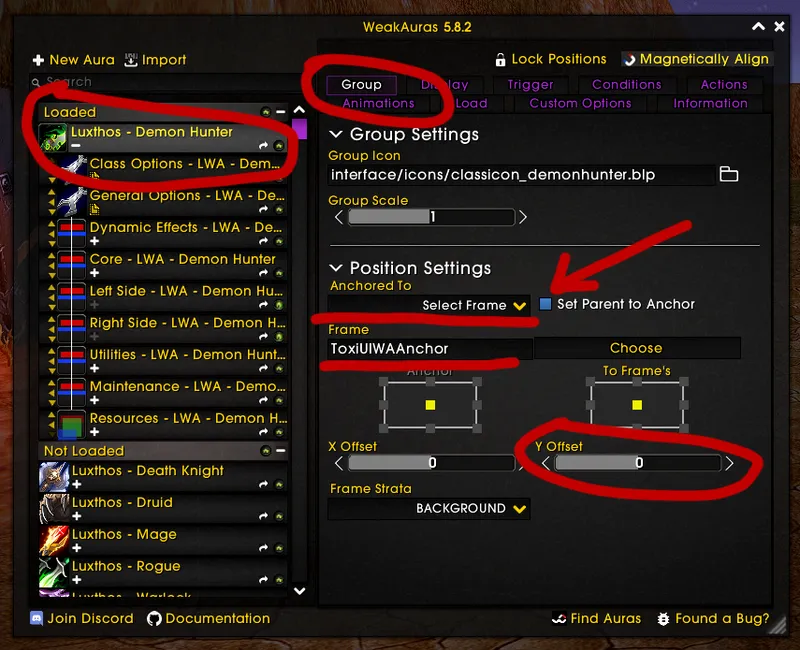Screen dimensions: 800x650
Task: Click the New Aura button
Action: [74, 60]
